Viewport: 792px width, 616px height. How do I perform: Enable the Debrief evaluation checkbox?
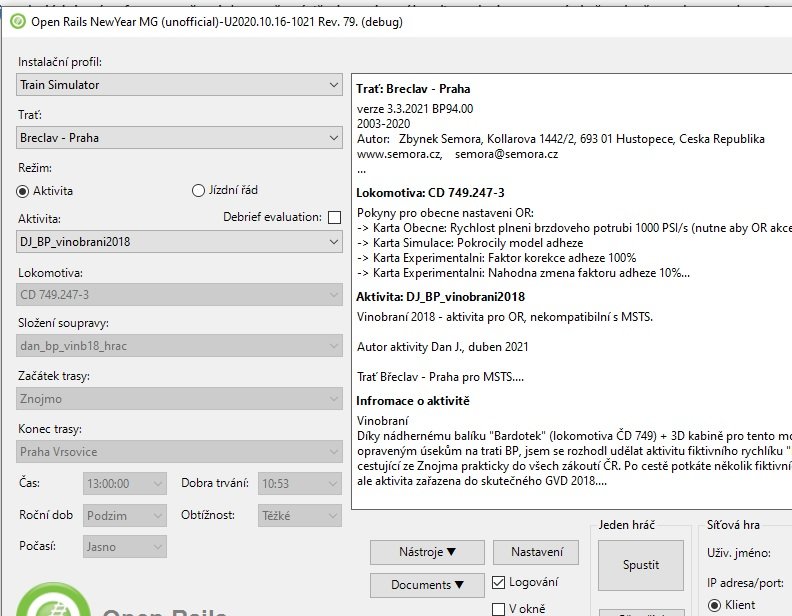coord(334,217)
